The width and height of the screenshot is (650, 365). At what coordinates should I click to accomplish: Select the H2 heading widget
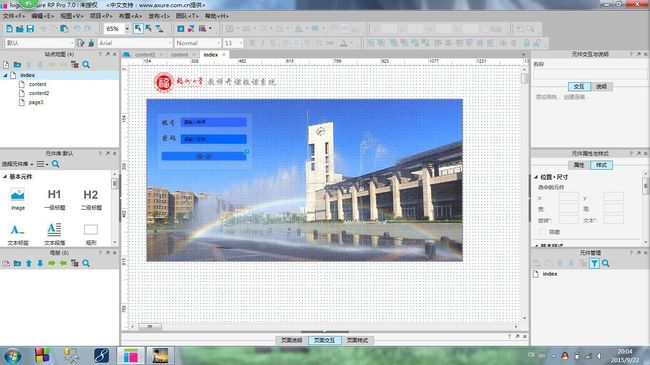[91, 199]
